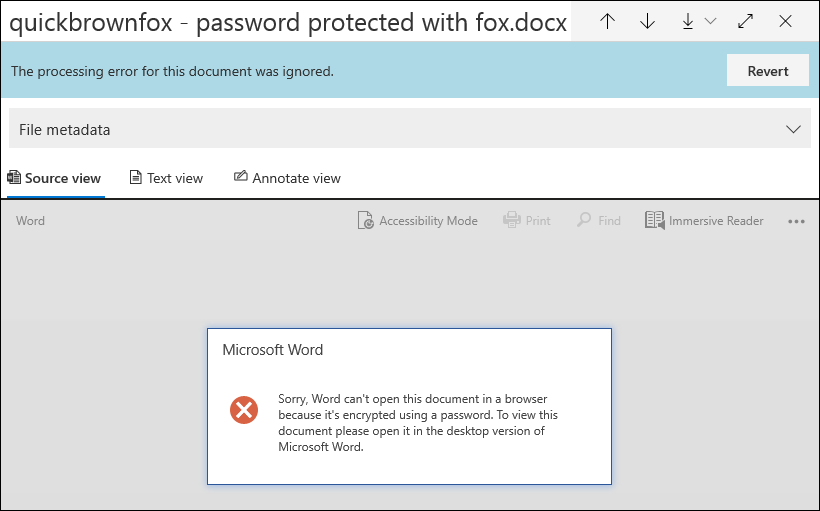Image resolution: width=820 pixels, height=511 pixels.
Task: Open the more options ellipsis menu
Action: click(796, 222)
